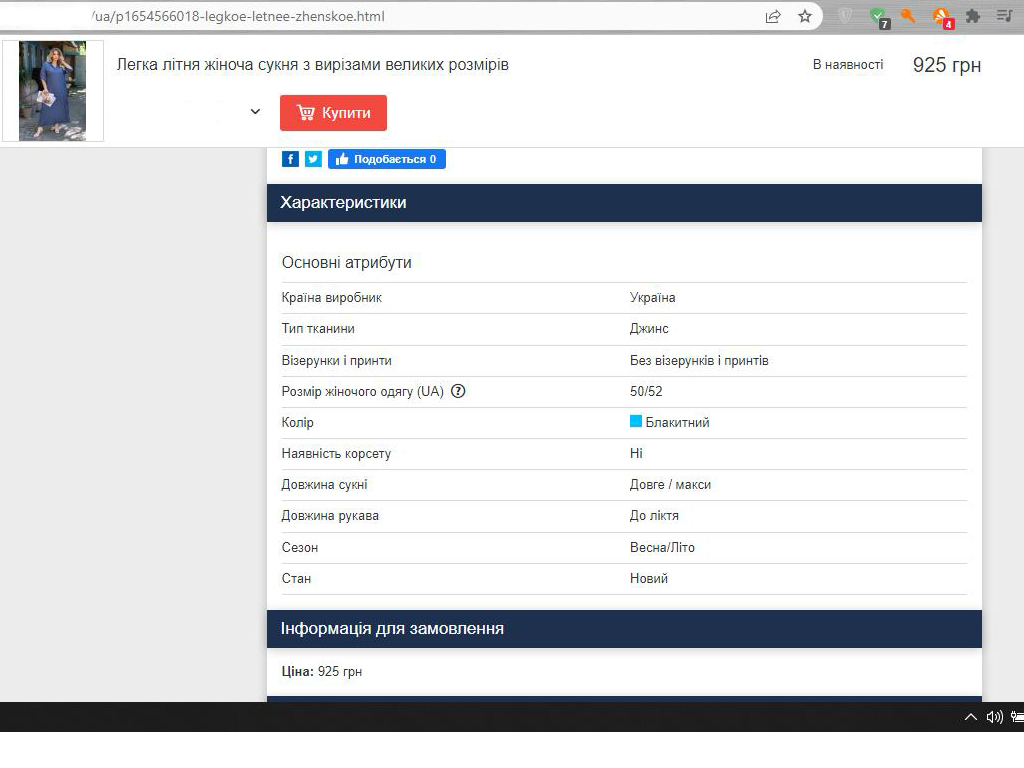1024x768 pixels.
Task: Click the Тип тканини attribute label
Action: pyautogui.click(x=318, y=328)
